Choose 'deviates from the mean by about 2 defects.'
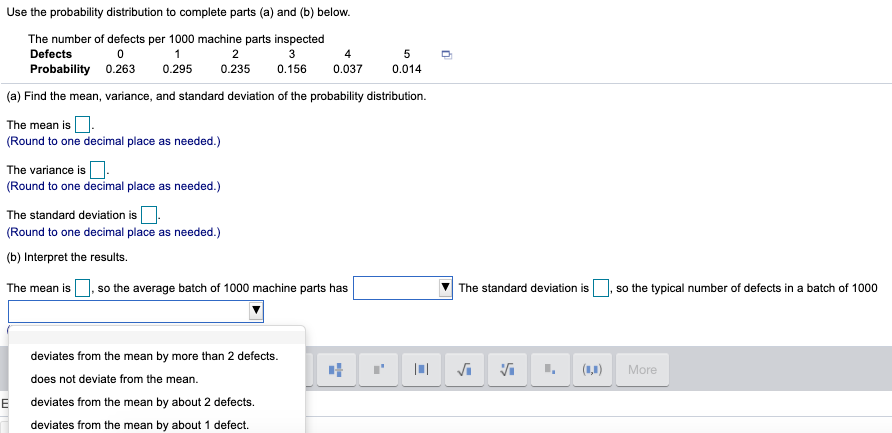Screen dimensions: 892x433 click(143, 402)
